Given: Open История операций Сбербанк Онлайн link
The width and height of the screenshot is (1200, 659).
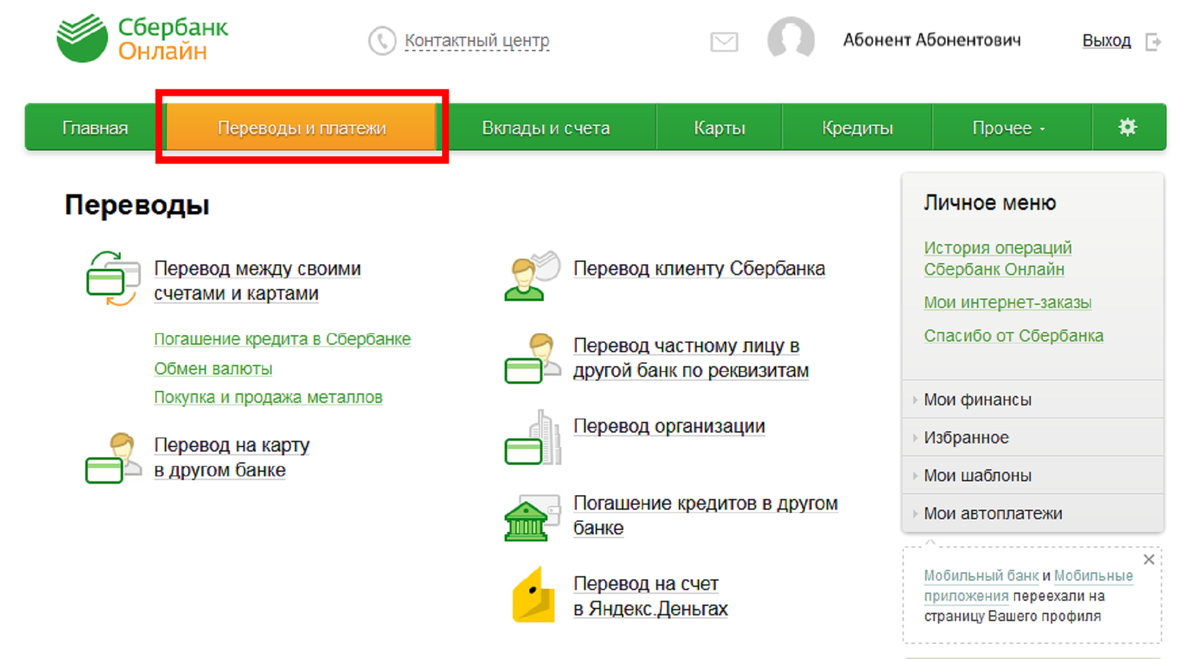Looking at the screenshot, I should tap(998, 258).
